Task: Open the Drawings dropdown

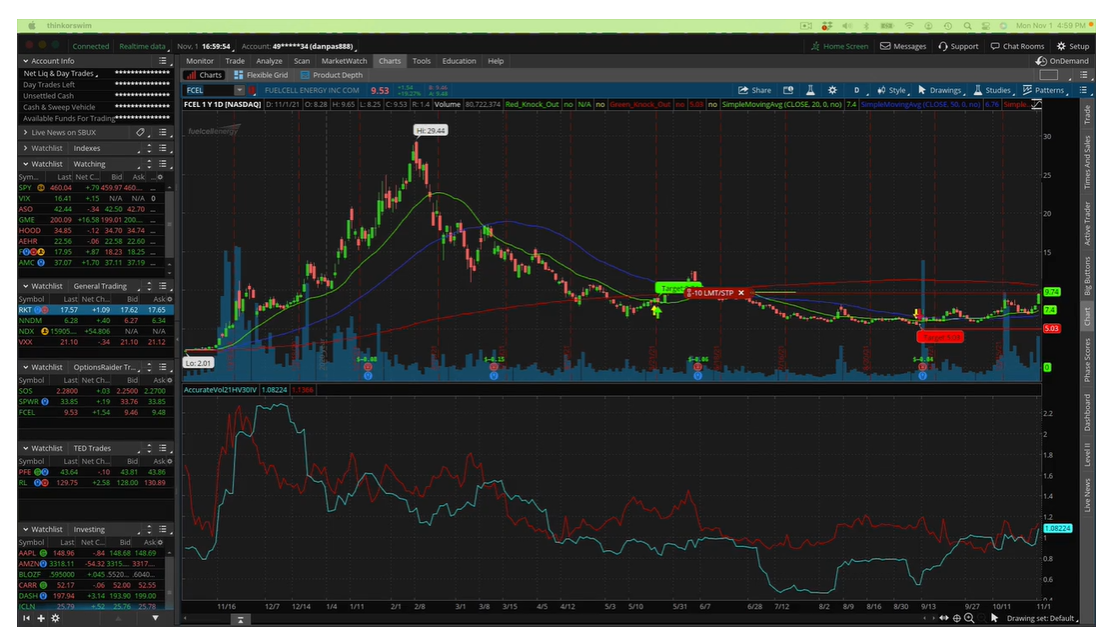Action: pyautogui.click(x=940, y=90)
